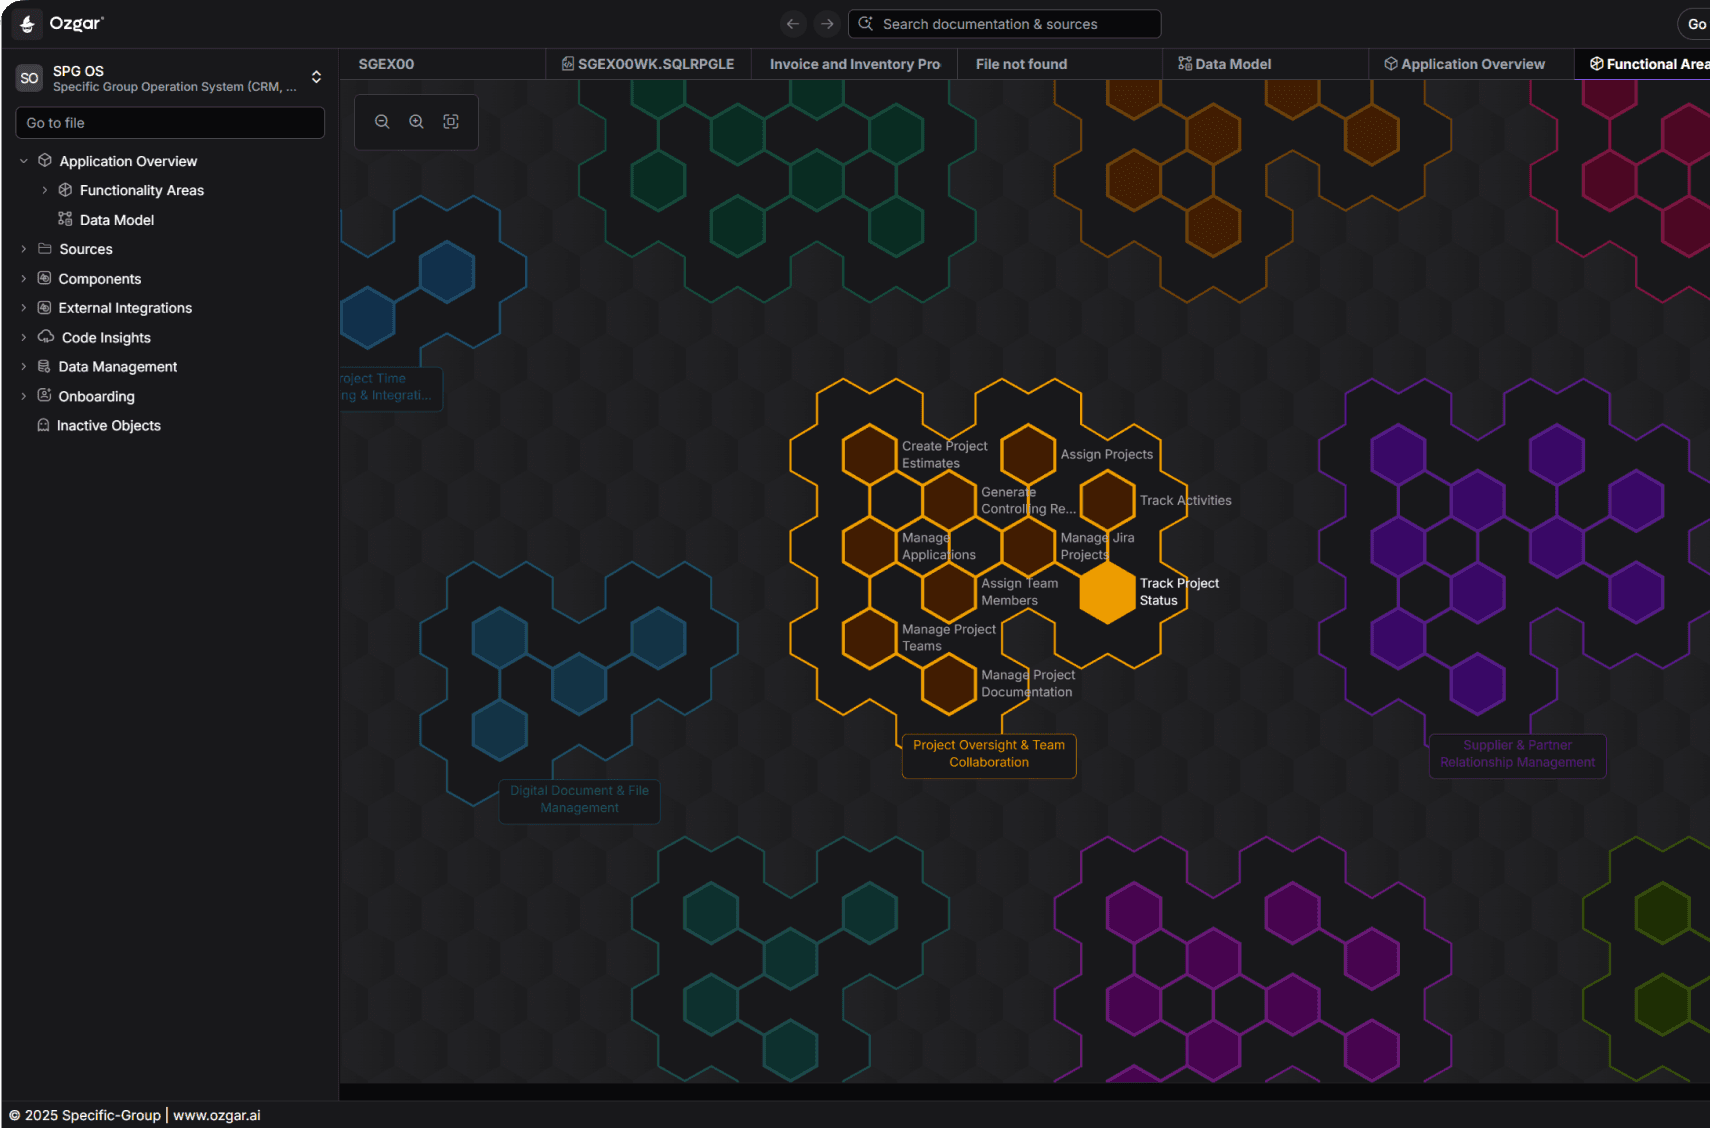Switch to the Data Model tab
This screenshot has height=1128, width=1710.
click(x=1232, y=63)
